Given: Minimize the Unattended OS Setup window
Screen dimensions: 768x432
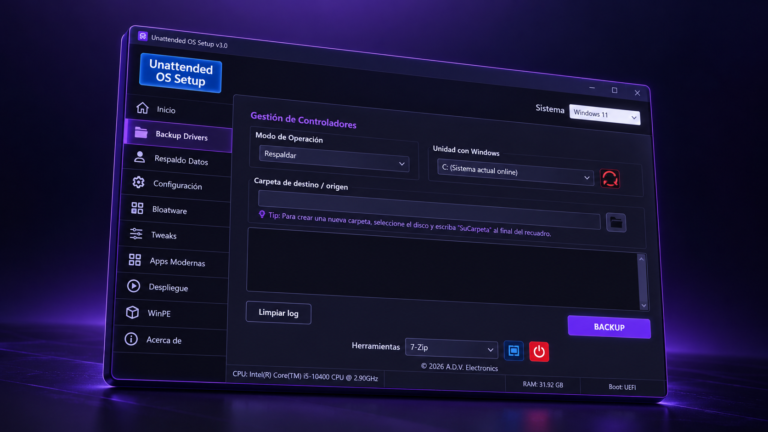Looking at the screenshot, I should point(592,88).
